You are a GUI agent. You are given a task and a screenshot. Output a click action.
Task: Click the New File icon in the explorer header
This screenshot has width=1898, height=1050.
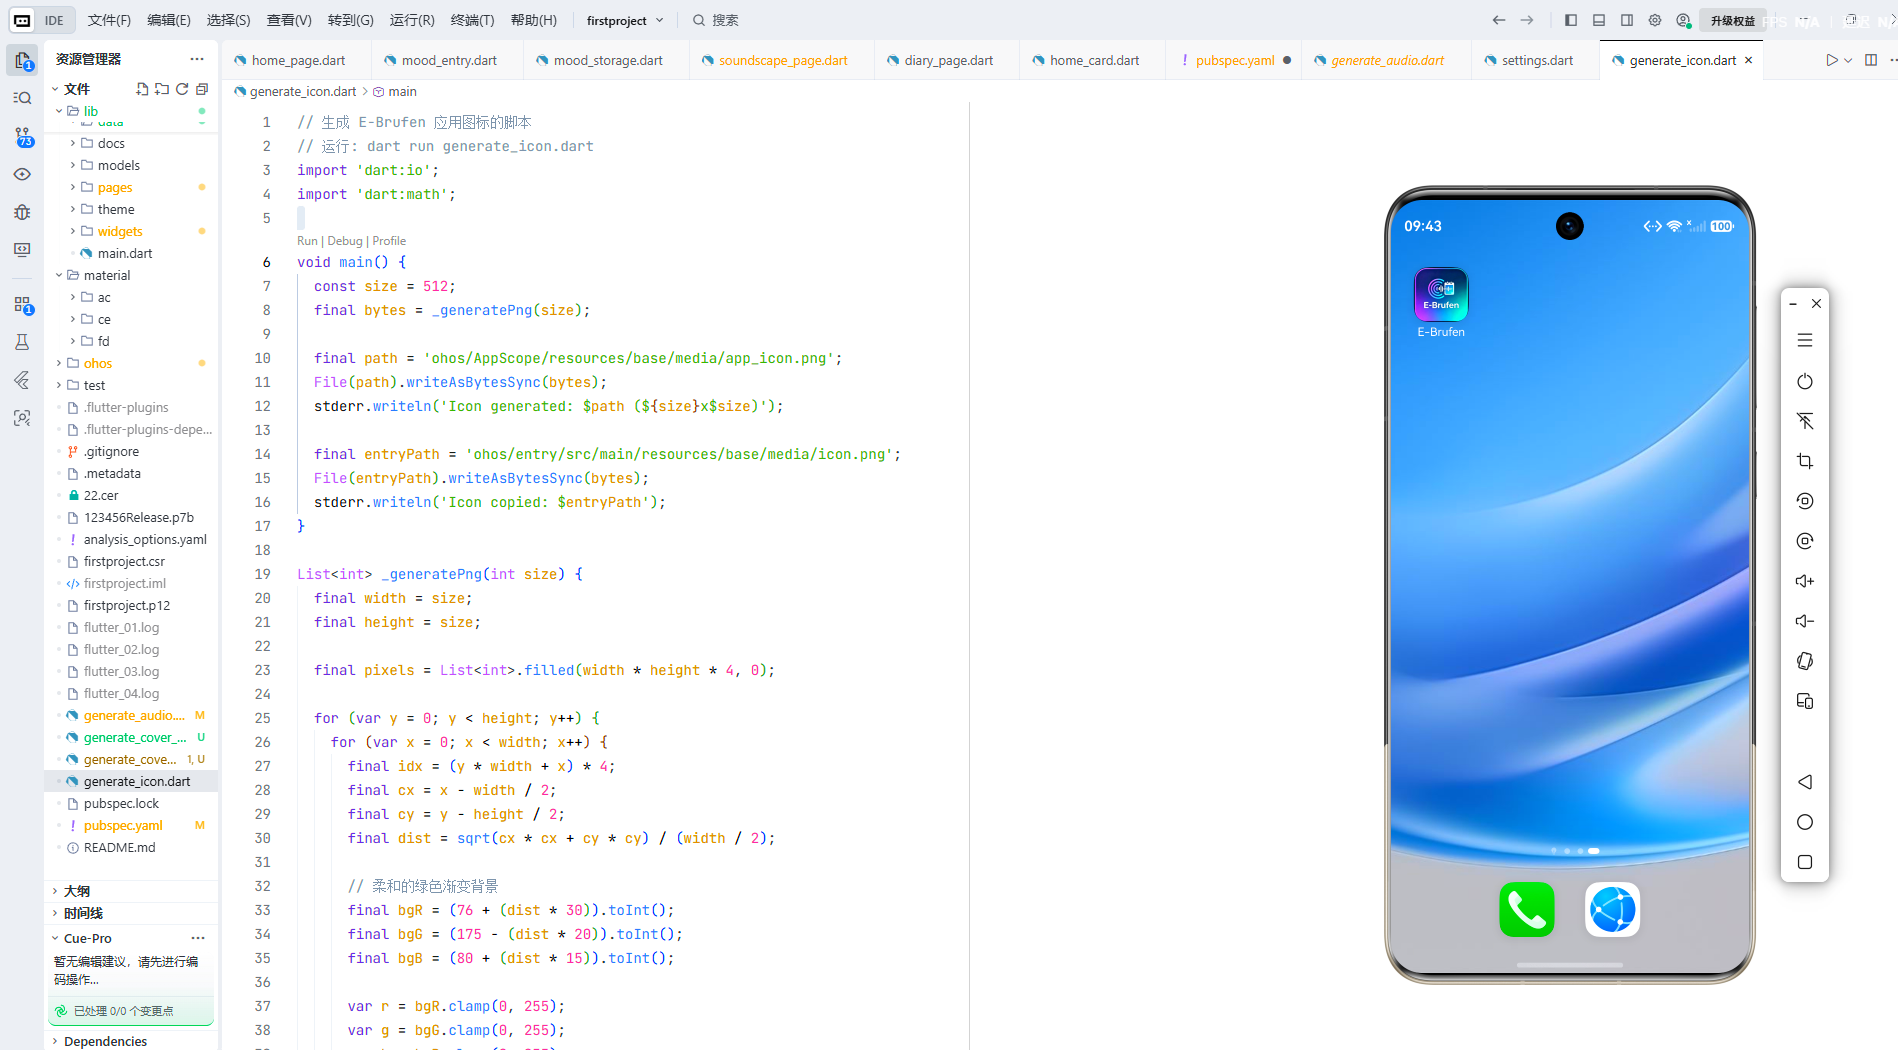142,89
